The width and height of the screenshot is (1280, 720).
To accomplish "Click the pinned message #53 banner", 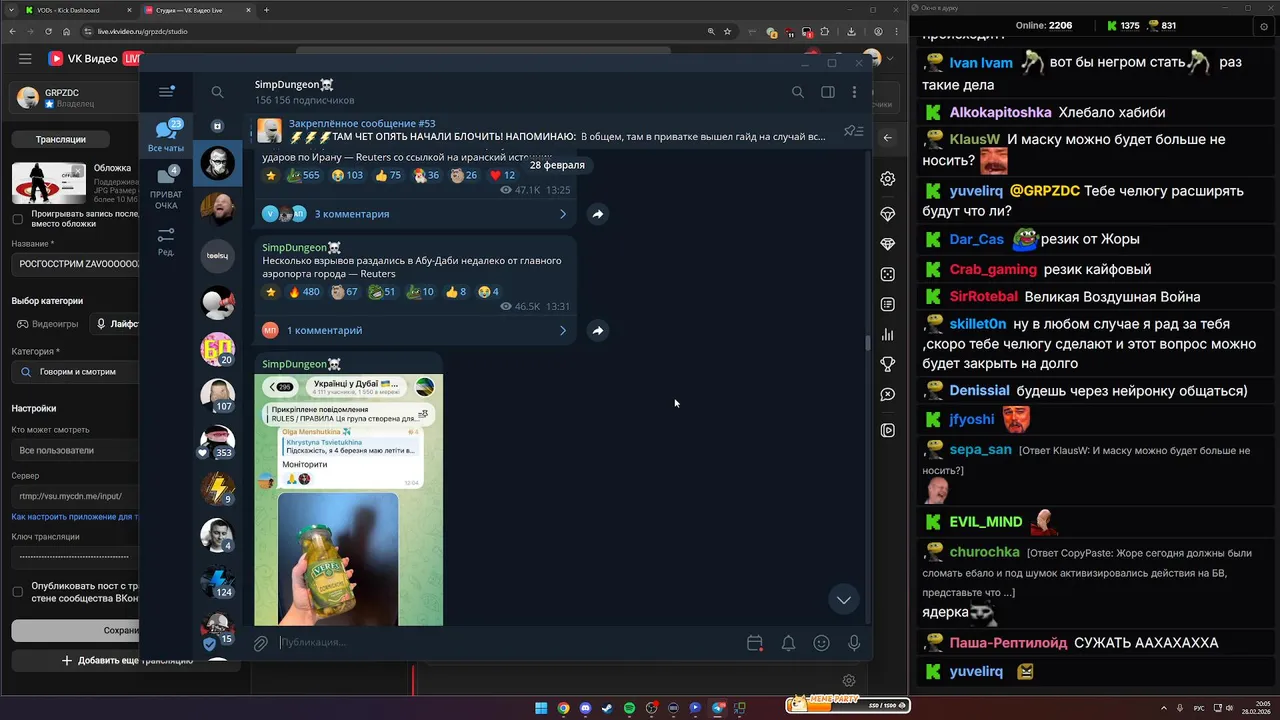I will 545,130.
